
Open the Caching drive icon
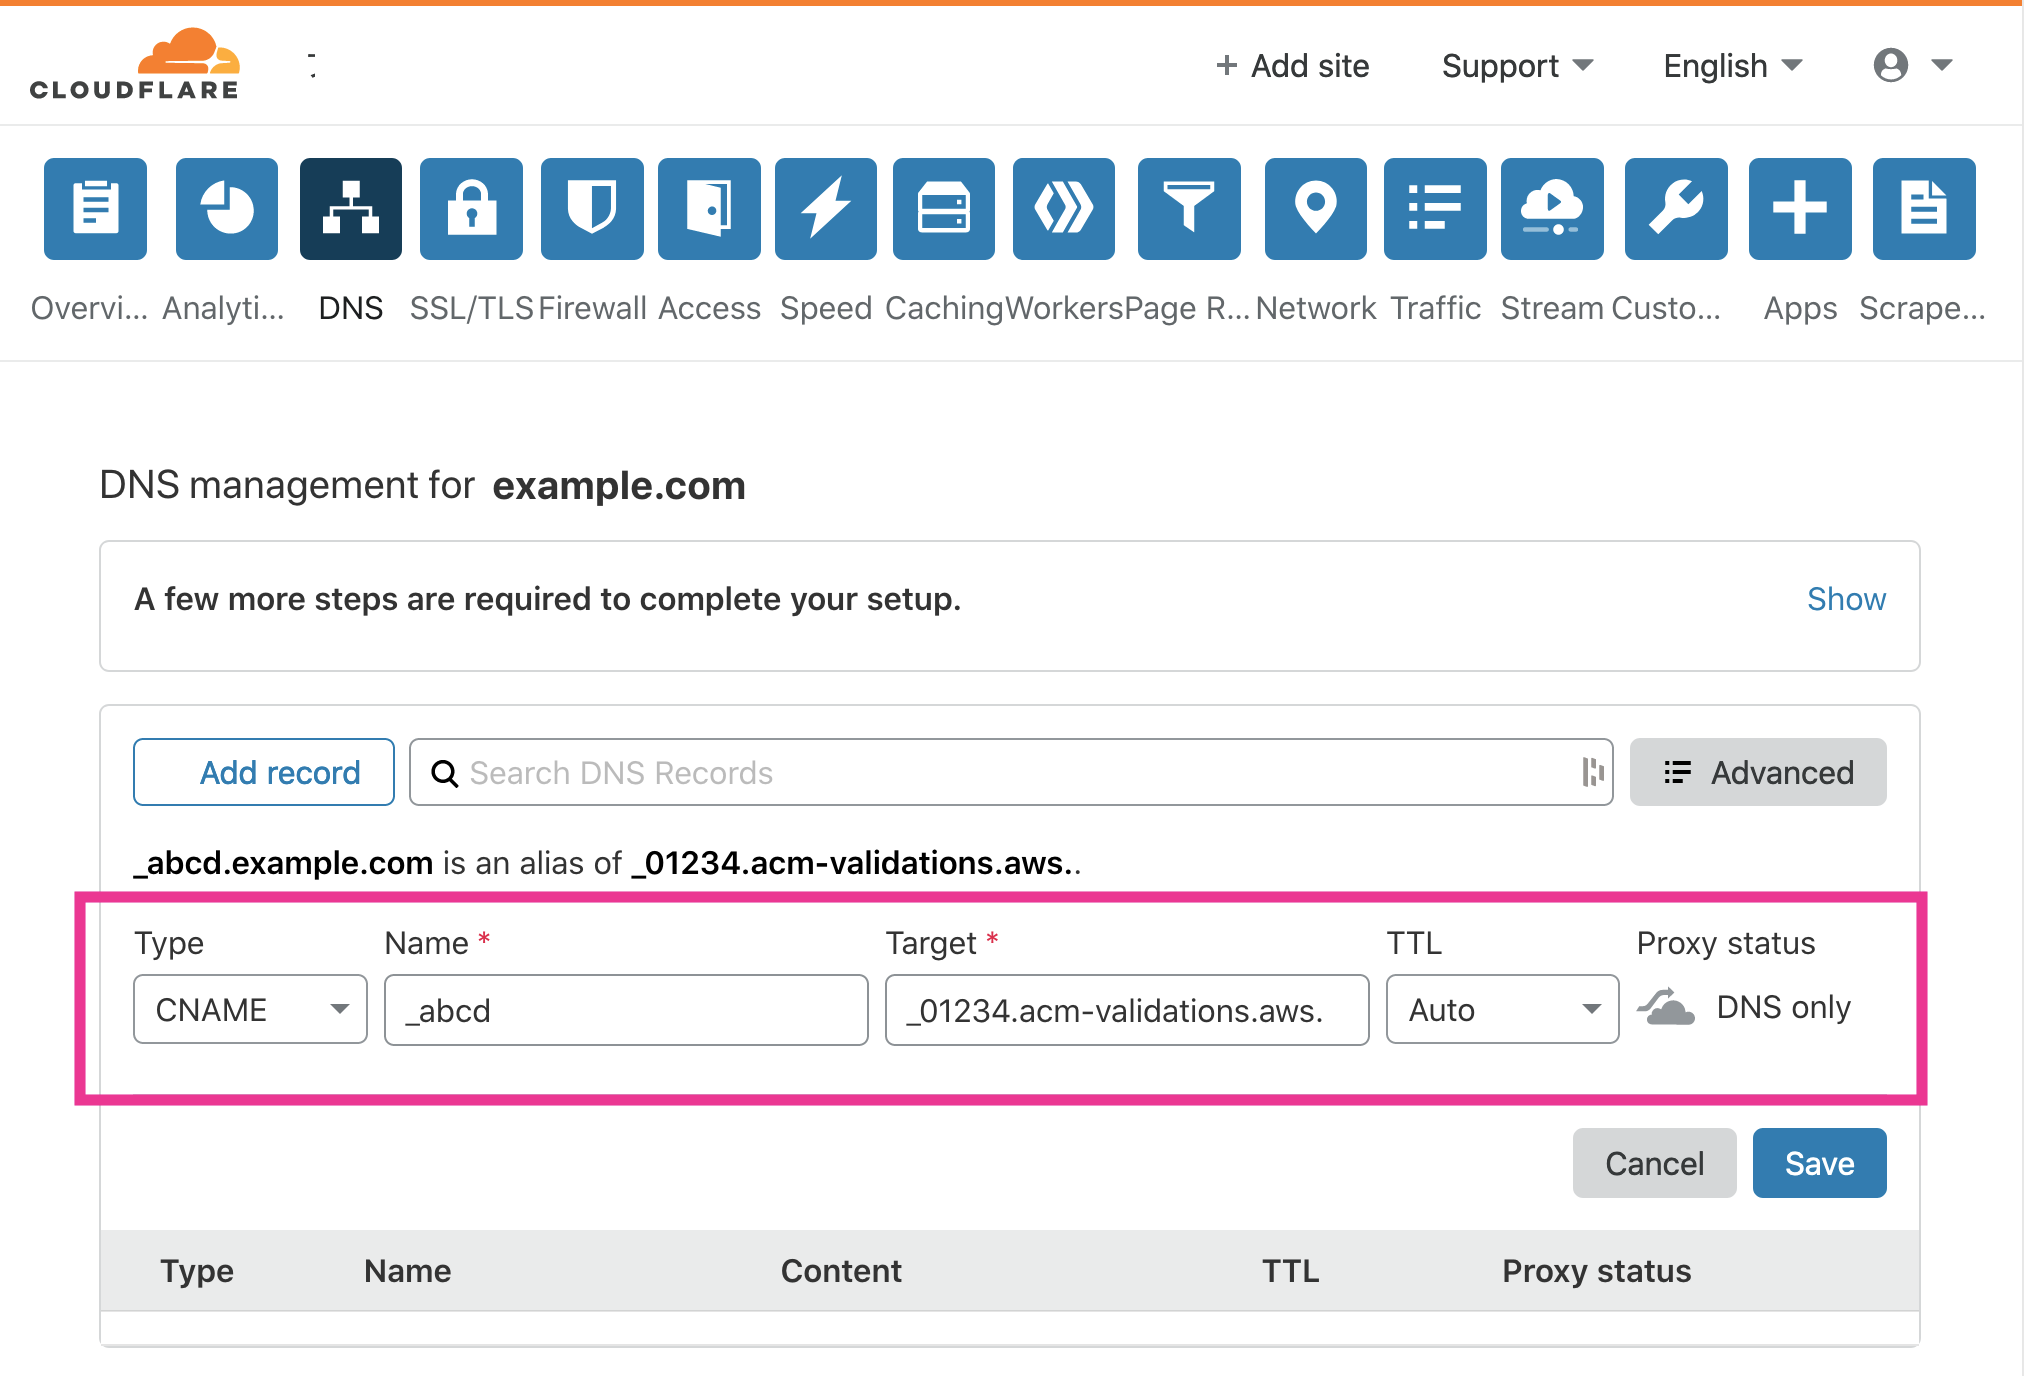coord(944,209)
